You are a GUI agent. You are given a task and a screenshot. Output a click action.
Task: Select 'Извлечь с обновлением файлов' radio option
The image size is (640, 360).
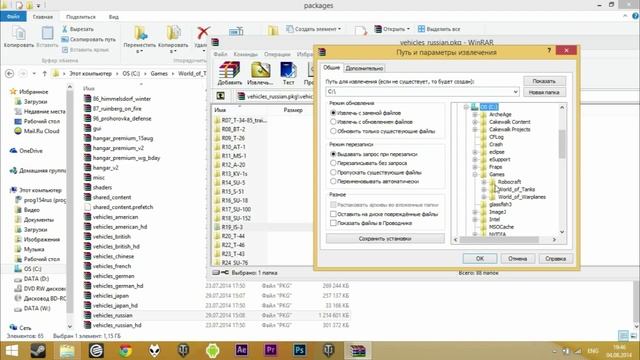coord(333,122)
